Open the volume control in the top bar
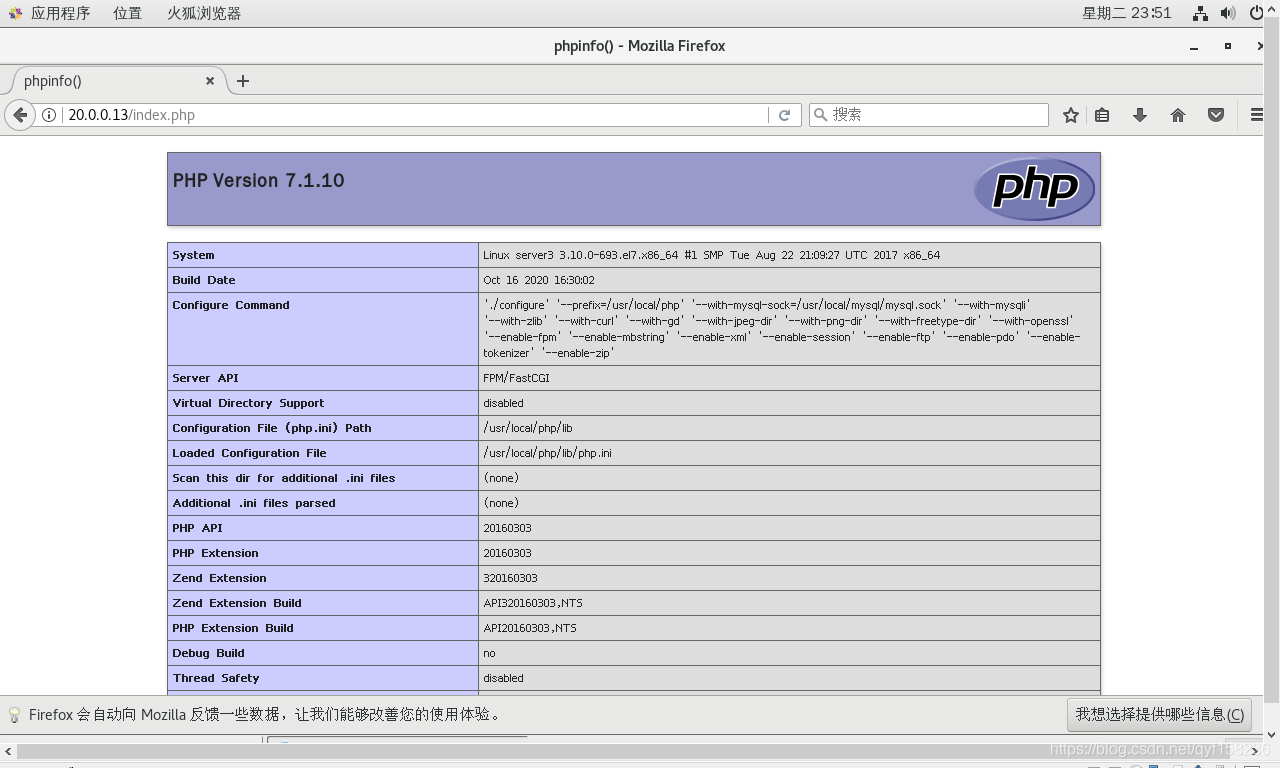This screenshot has height=768, width=1280. (x=1229, y=13)
